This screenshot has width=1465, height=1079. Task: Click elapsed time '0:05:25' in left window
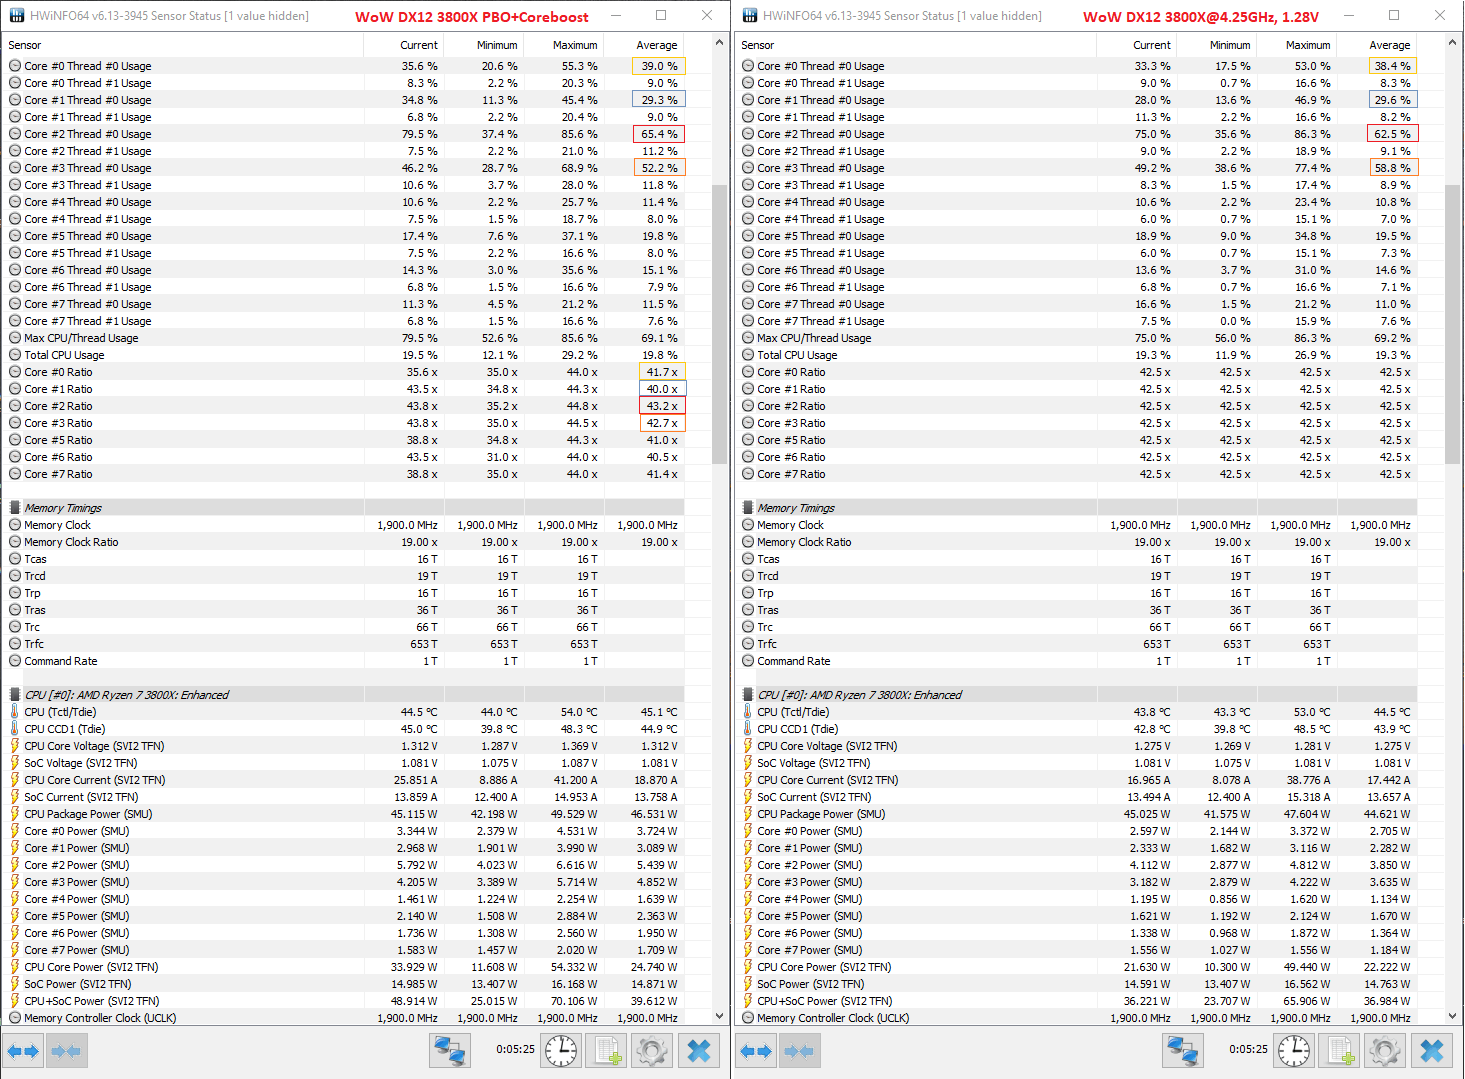click(x=515, y=1050)
